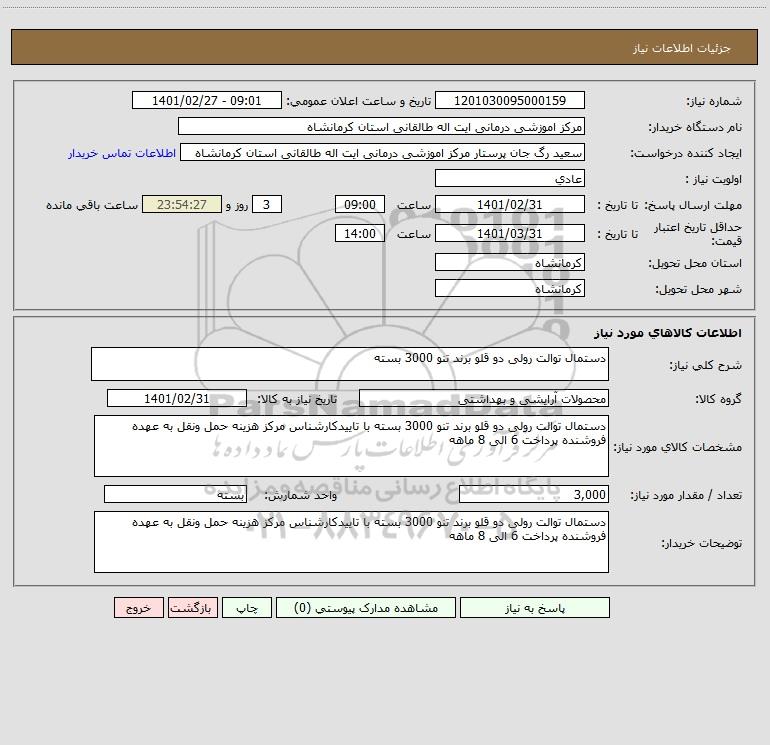Click the remaining days field showing 3
770x745 pixels.
coord(267,204)
